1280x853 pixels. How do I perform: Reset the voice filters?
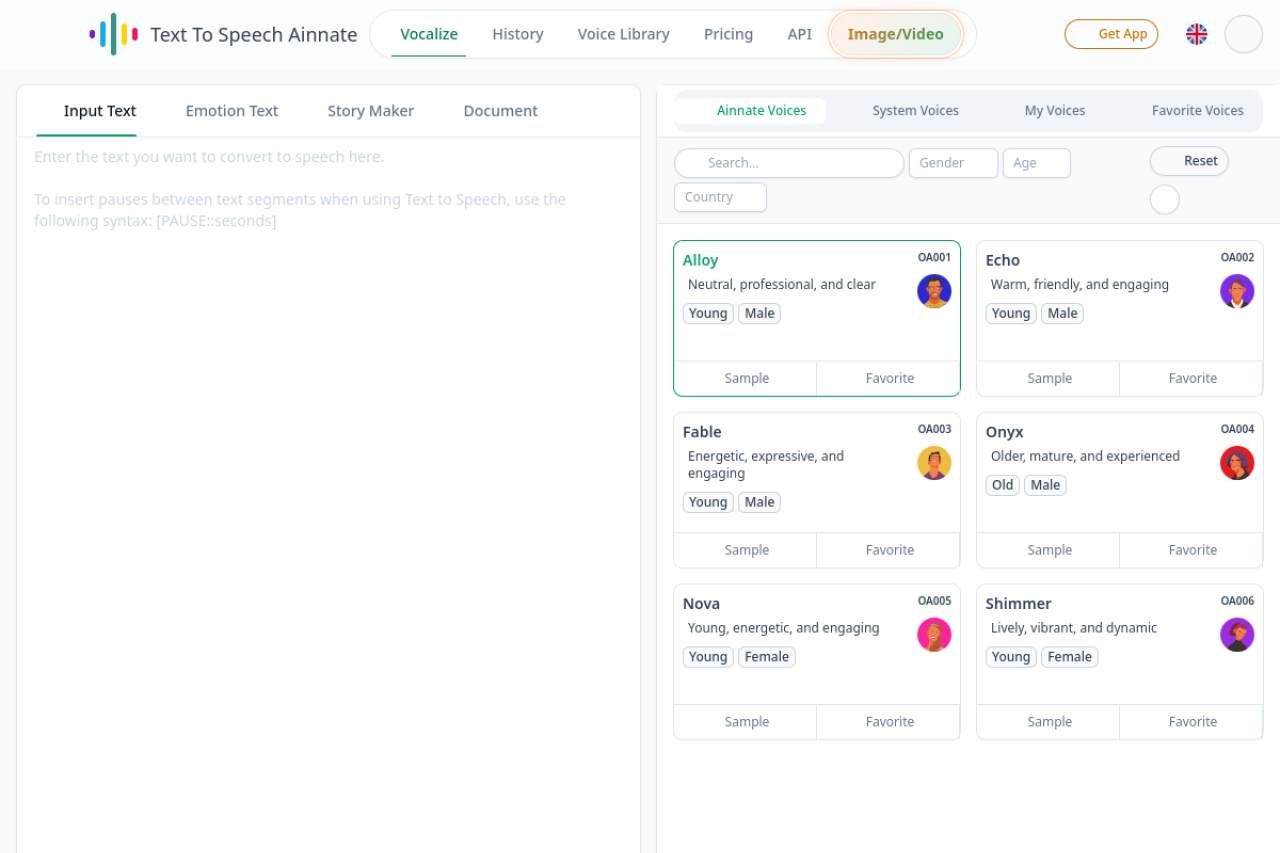click(x=1189, y=161)
